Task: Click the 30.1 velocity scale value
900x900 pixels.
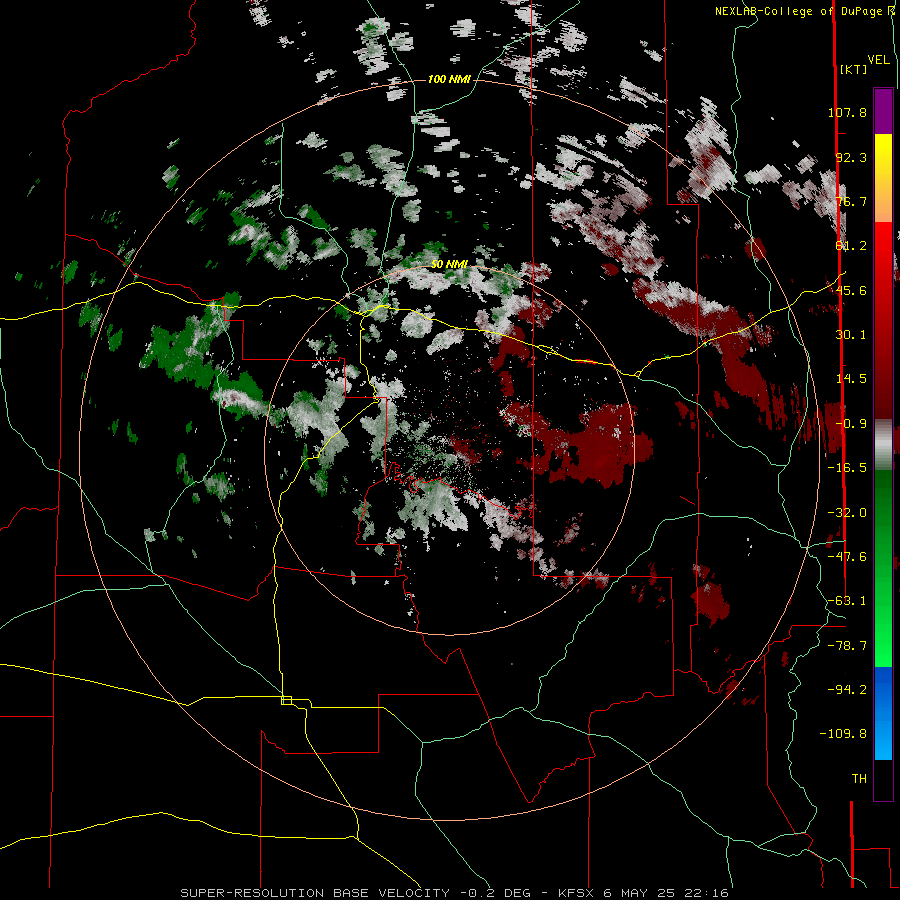Action: tap(851, 335)
